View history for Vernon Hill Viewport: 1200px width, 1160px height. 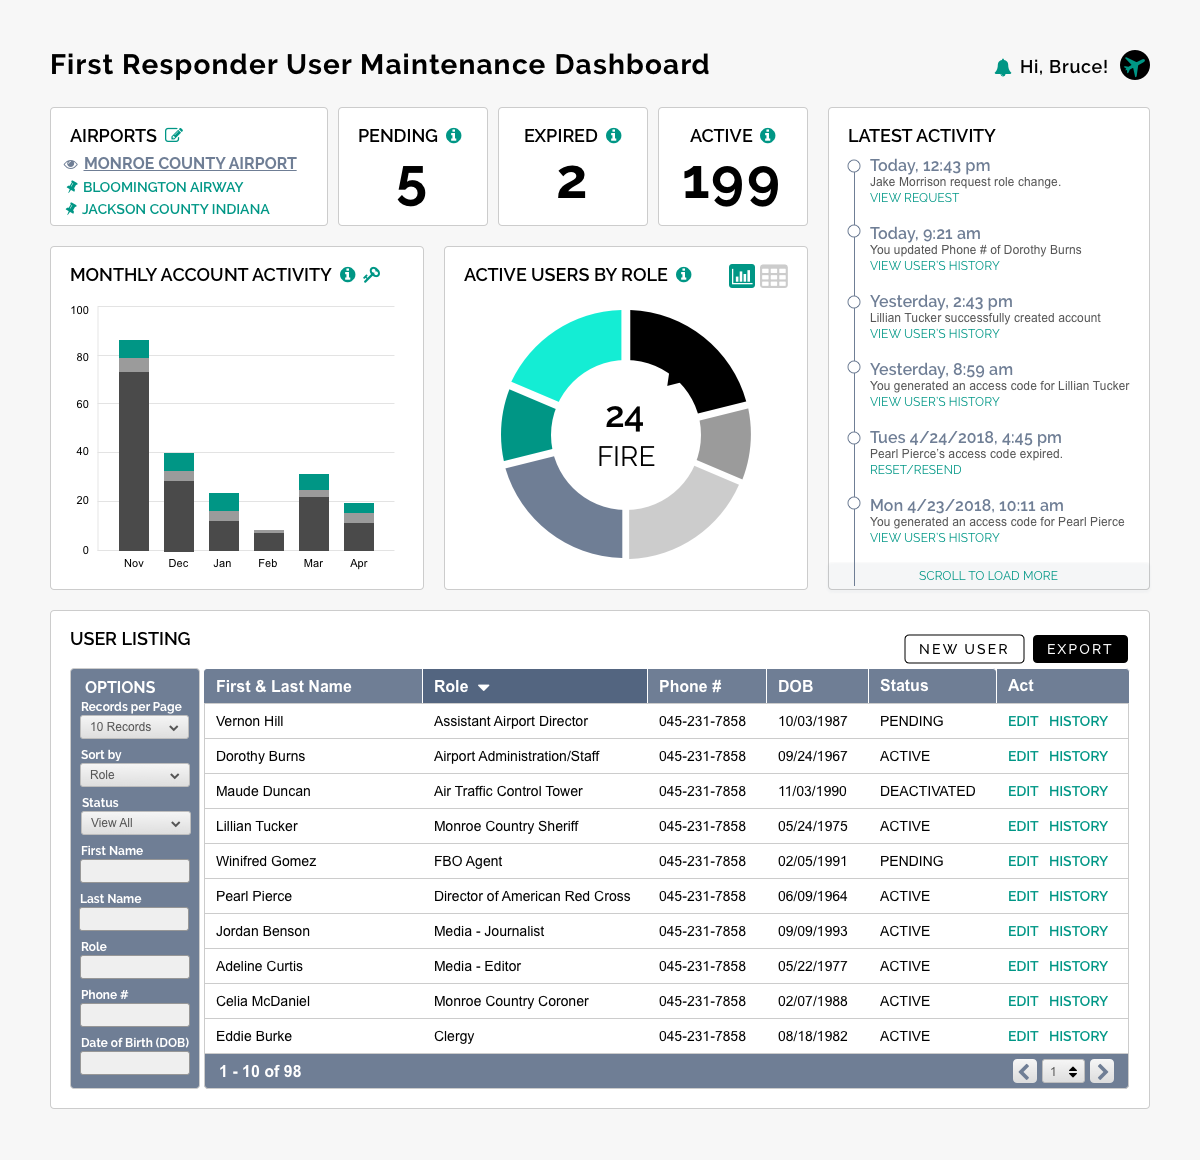1078,721
